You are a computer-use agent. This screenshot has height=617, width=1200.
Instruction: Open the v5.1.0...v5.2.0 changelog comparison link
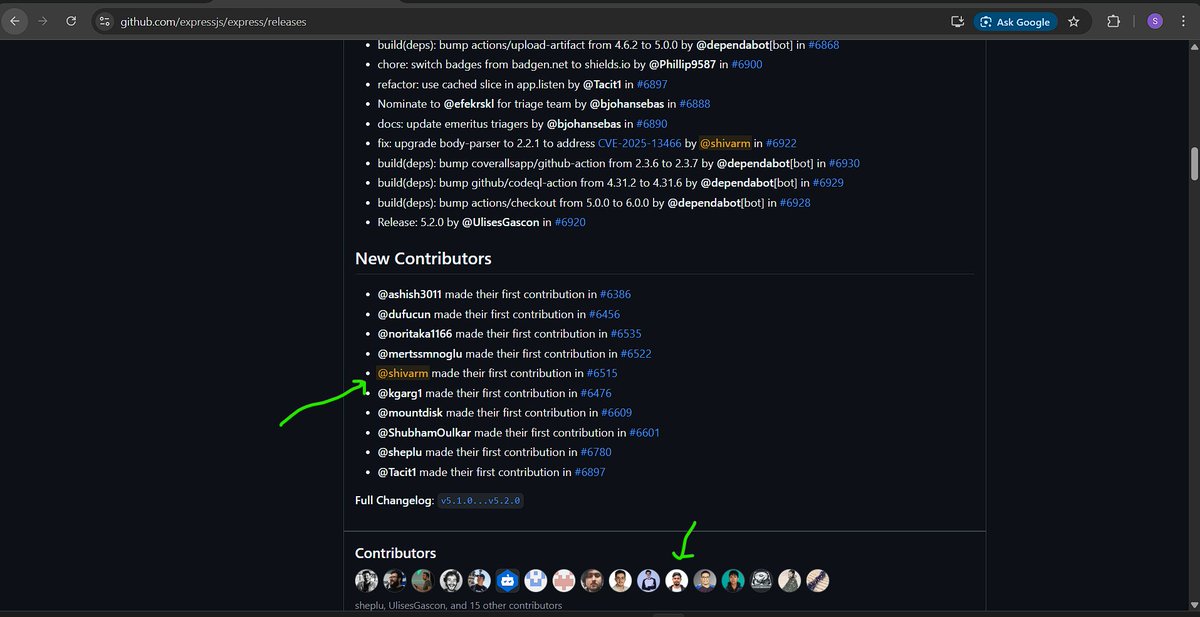(x=482, y=500)
